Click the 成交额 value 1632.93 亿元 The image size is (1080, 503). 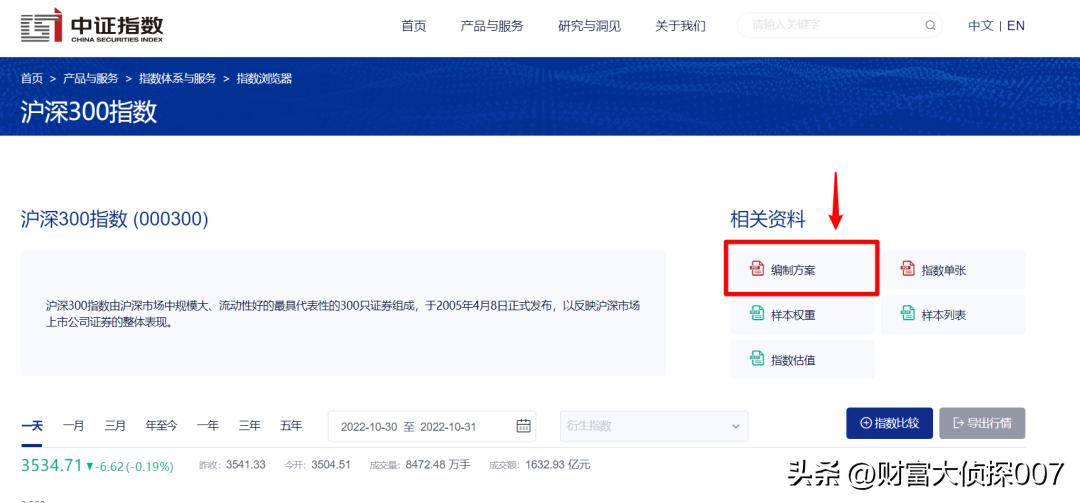coord(558,465)
